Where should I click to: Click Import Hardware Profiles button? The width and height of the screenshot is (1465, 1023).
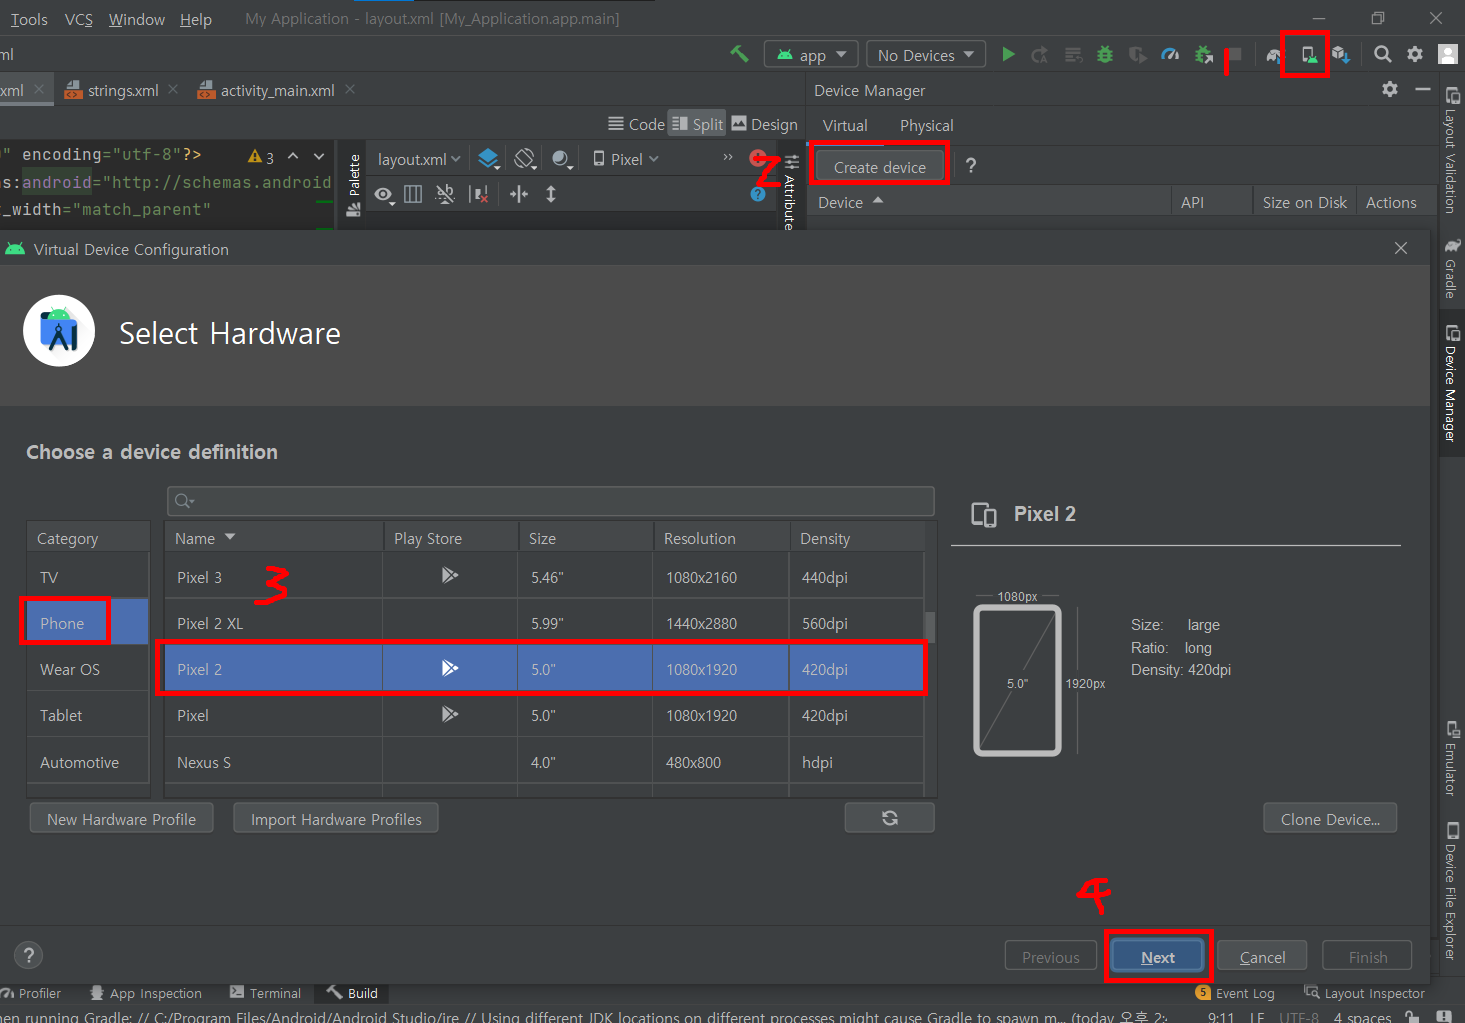(336, 819)
